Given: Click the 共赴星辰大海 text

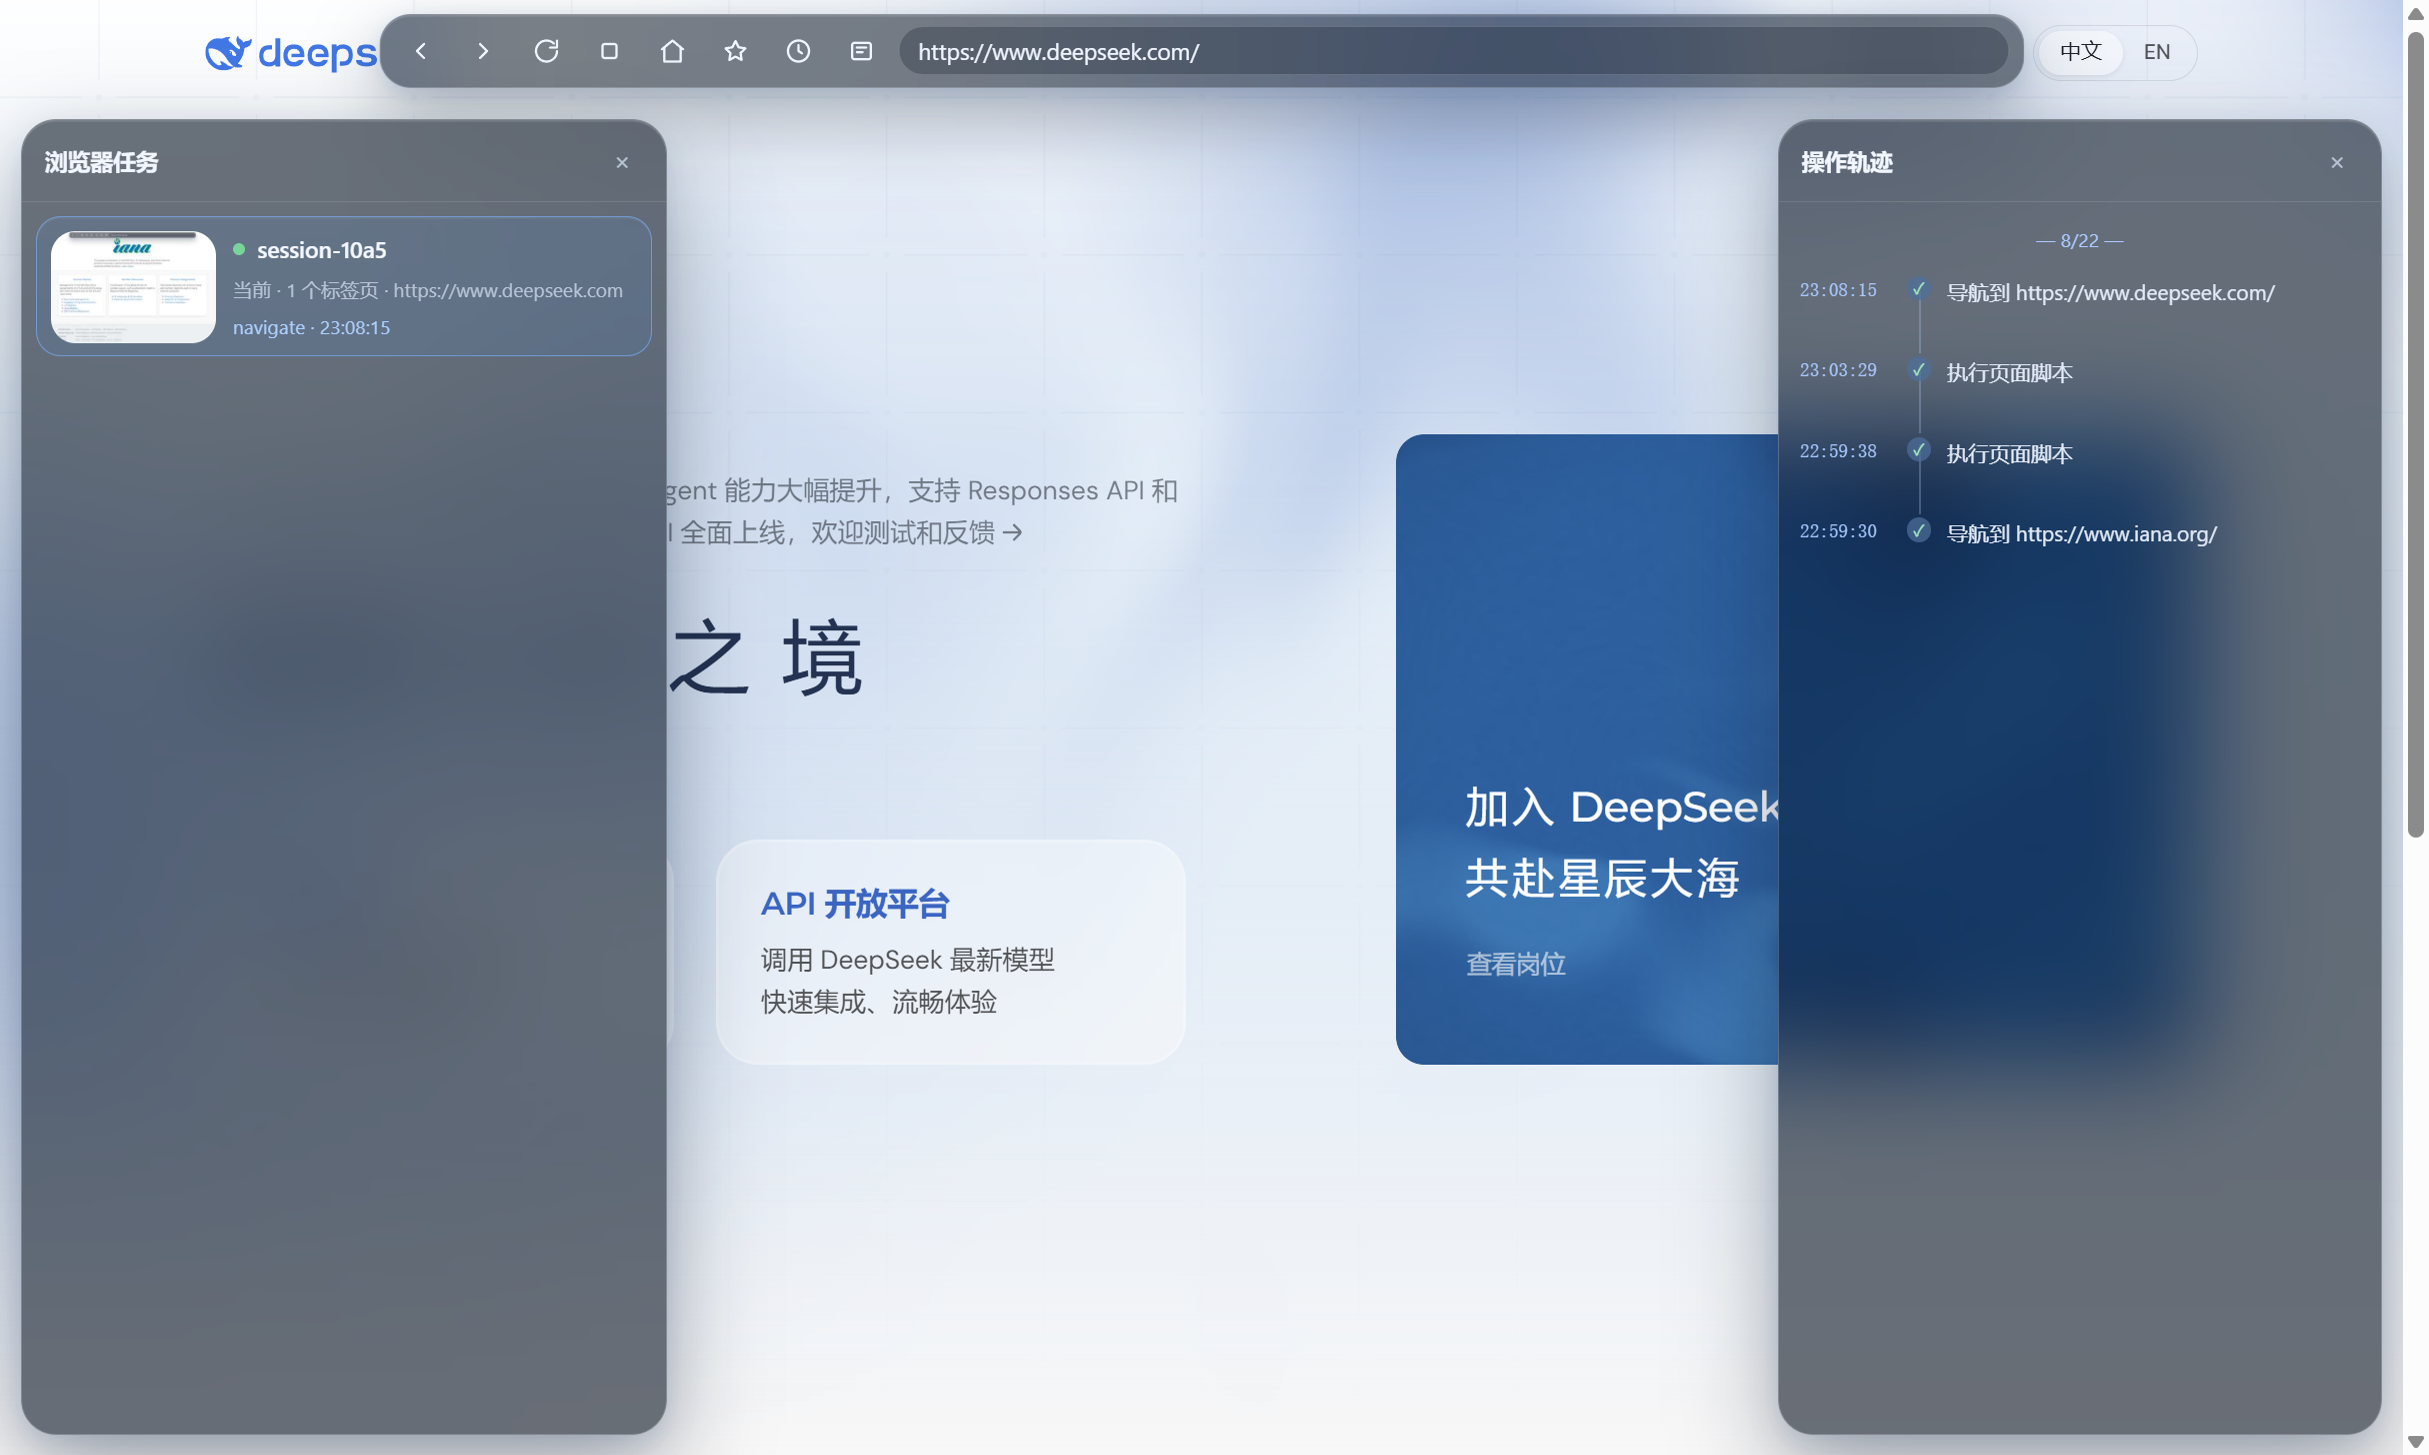Looking at the screenshot, I should pos(1601,877).
